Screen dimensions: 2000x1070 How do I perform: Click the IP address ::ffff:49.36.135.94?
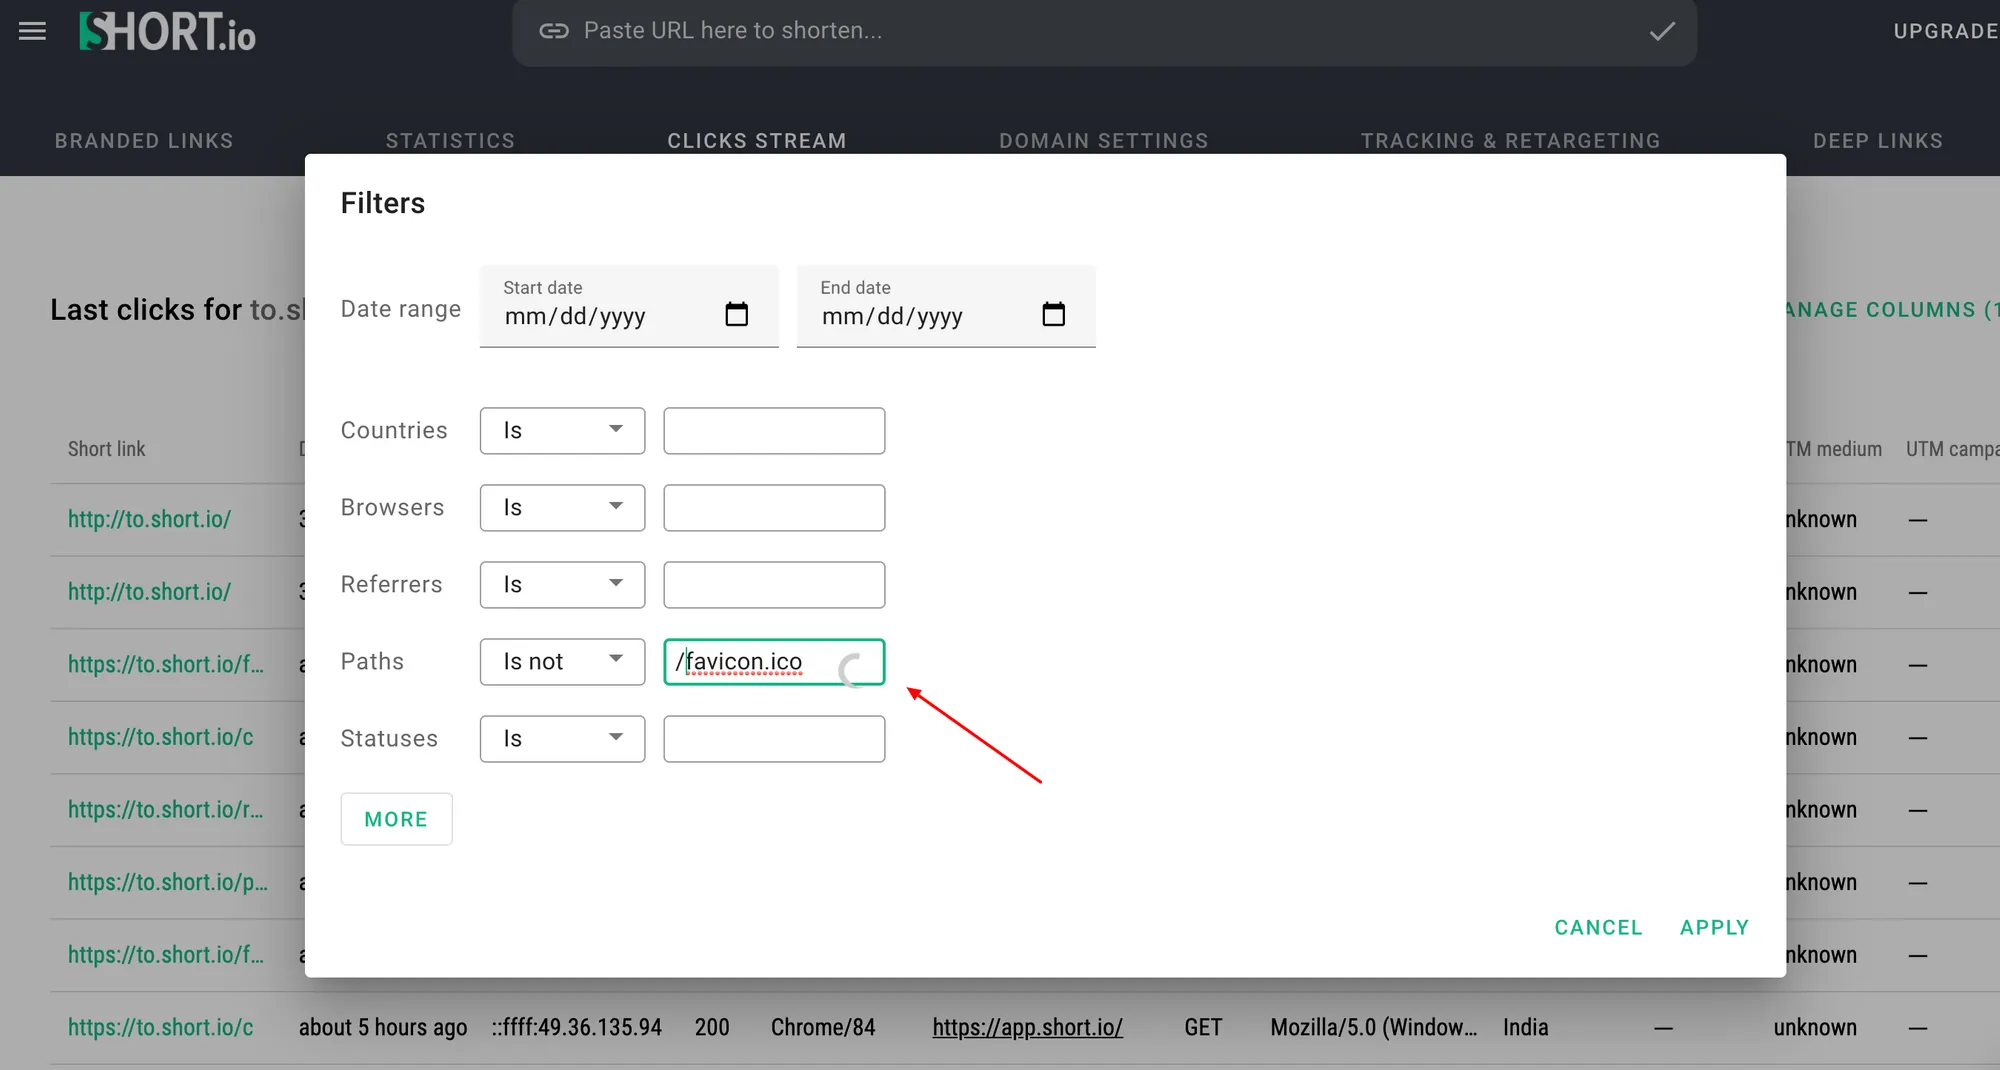pos(577,1028)
